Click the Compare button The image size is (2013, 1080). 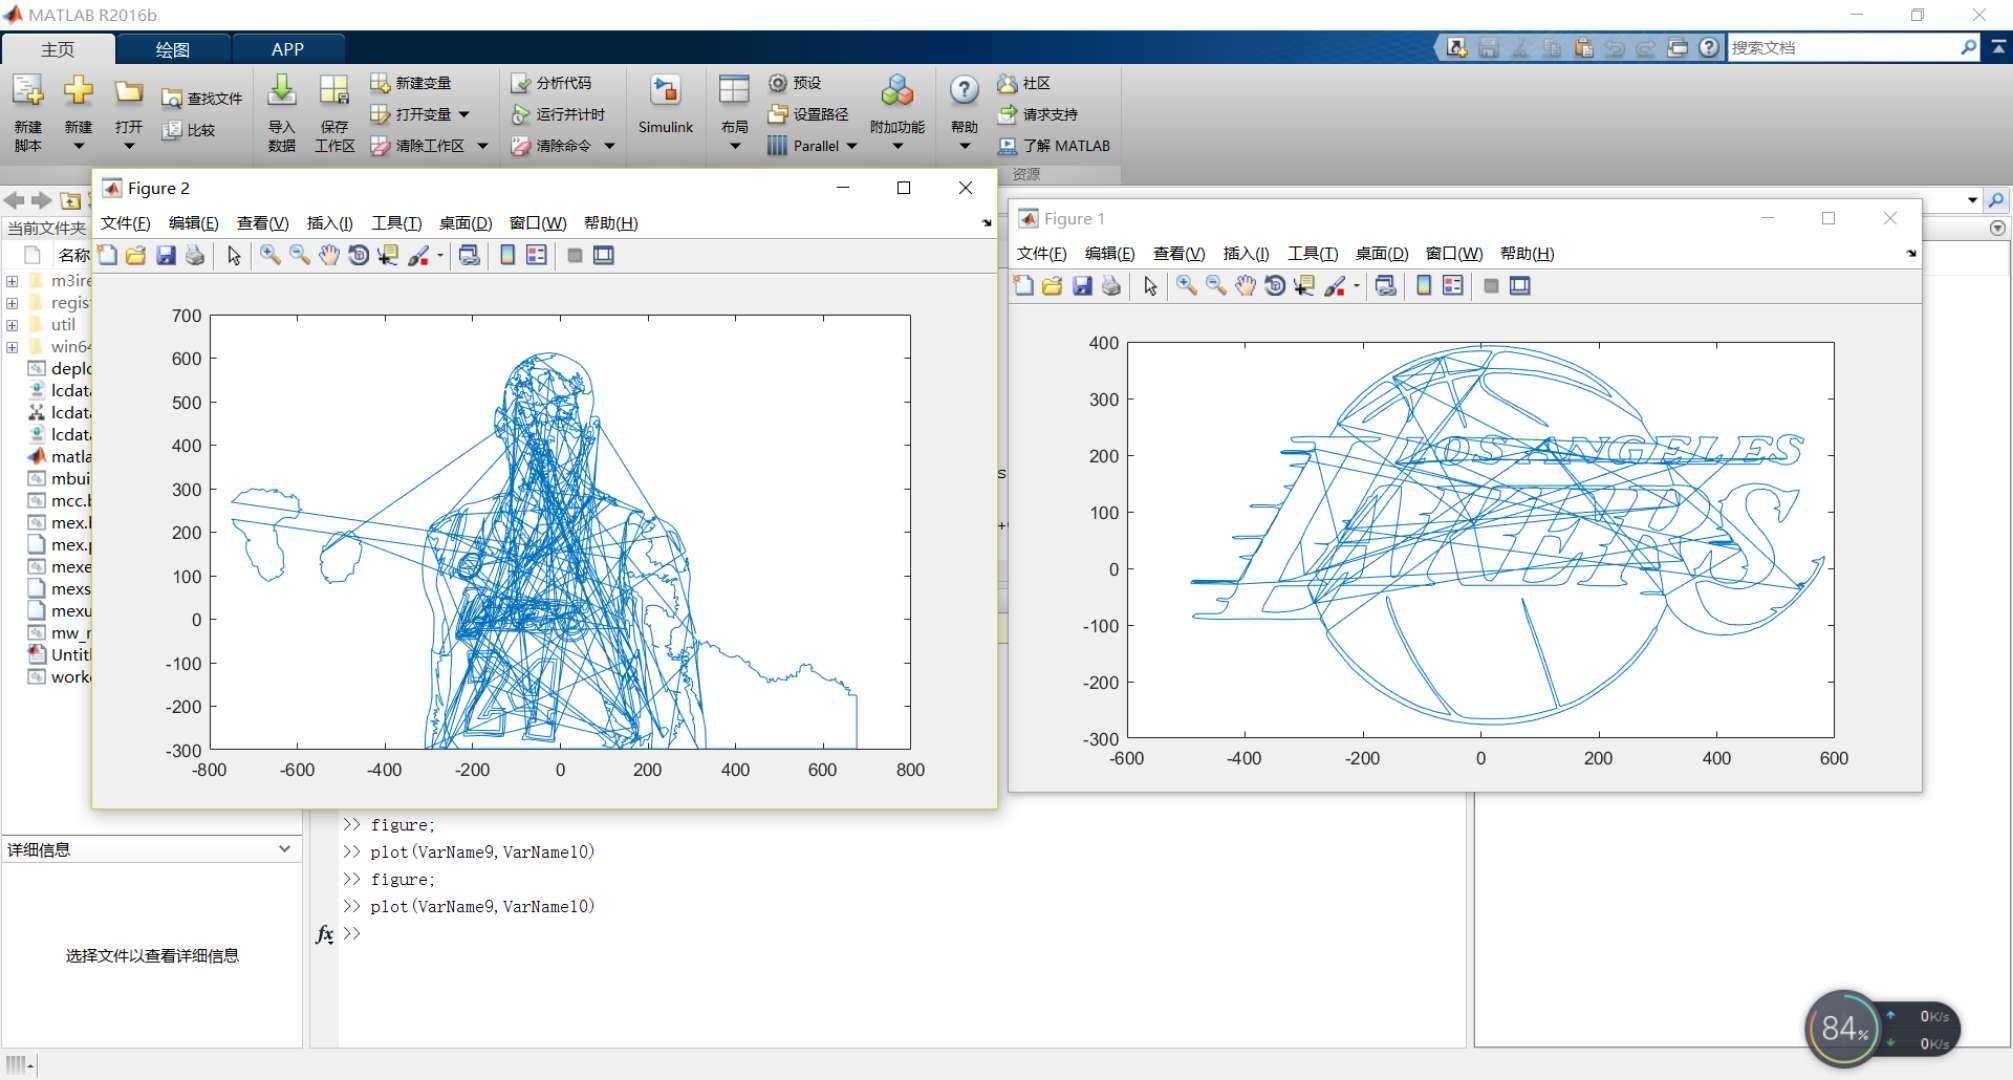pos(189,130)
